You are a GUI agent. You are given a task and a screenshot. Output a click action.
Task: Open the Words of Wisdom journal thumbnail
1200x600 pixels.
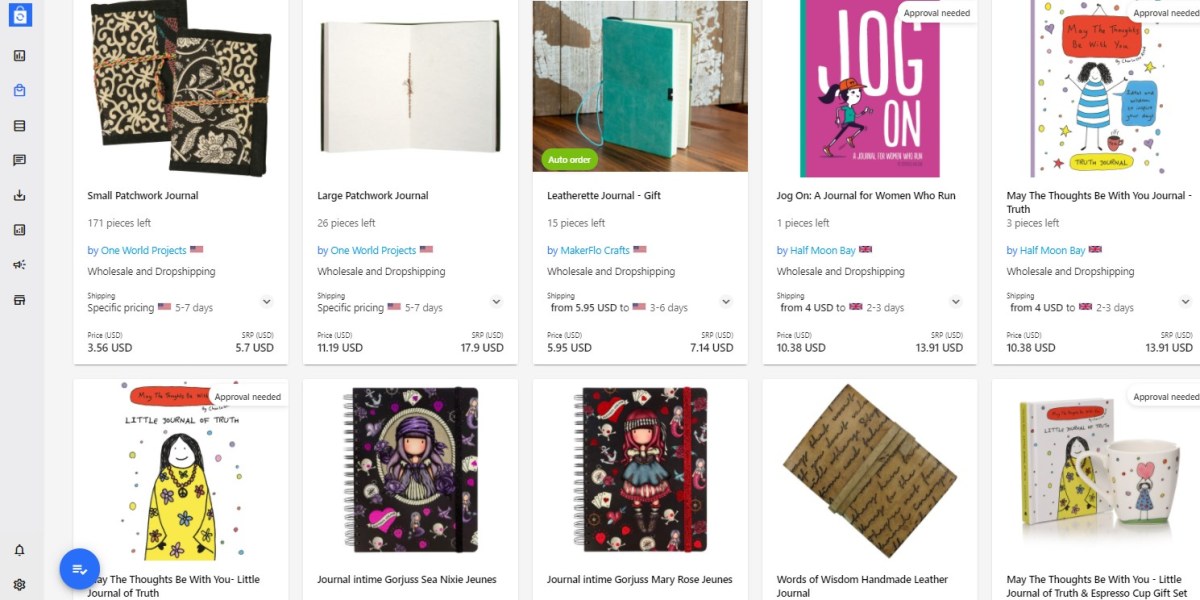[869, 470]
